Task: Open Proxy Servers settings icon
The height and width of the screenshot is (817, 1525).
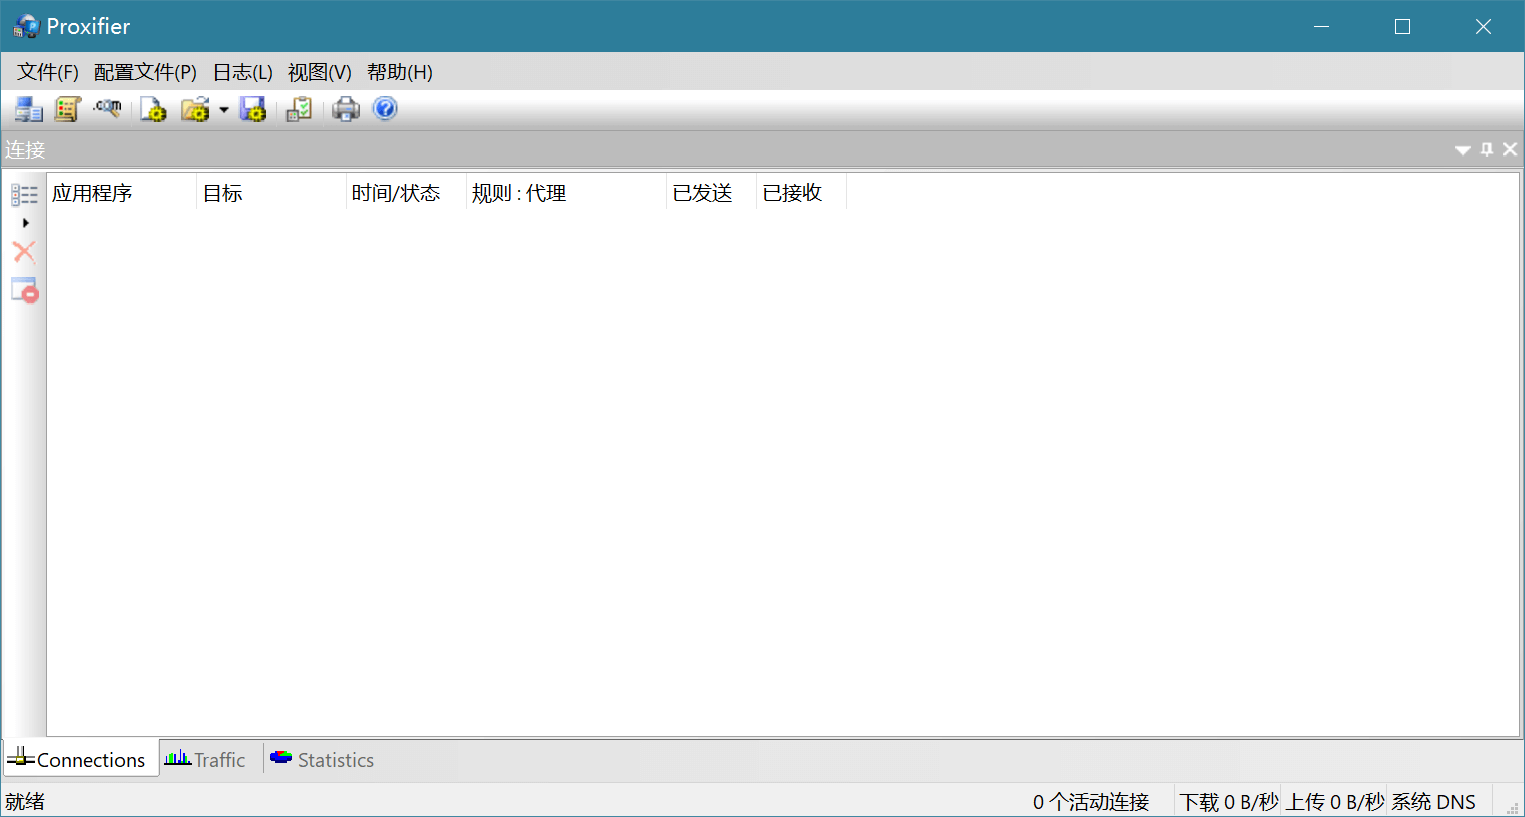Action: [x=28, y=109]
